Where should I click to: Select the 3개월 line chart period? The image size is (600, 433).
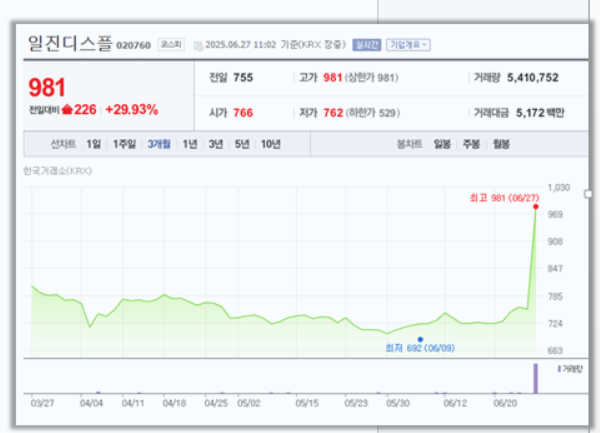[159, 144]
